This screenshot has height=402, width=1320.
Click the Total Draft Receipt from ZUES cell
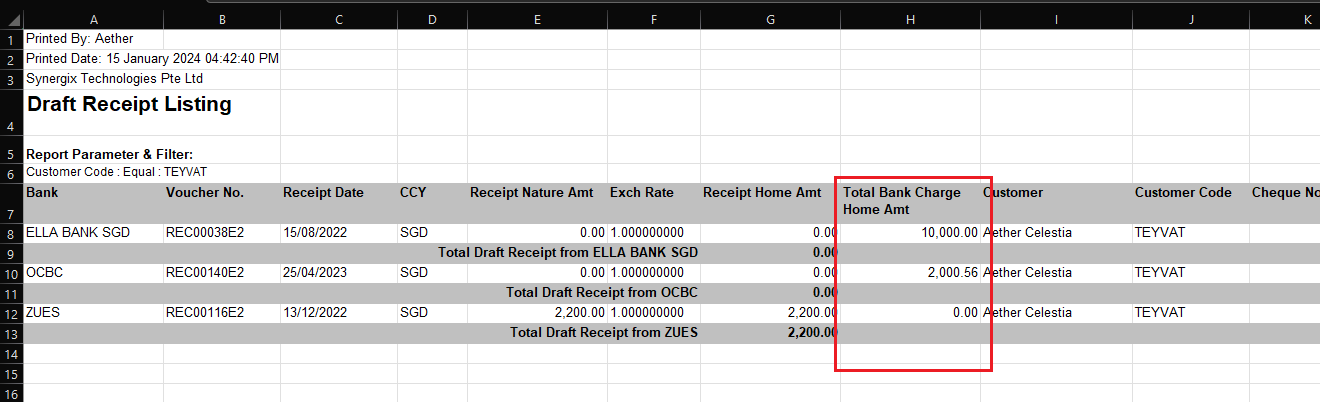603,333
